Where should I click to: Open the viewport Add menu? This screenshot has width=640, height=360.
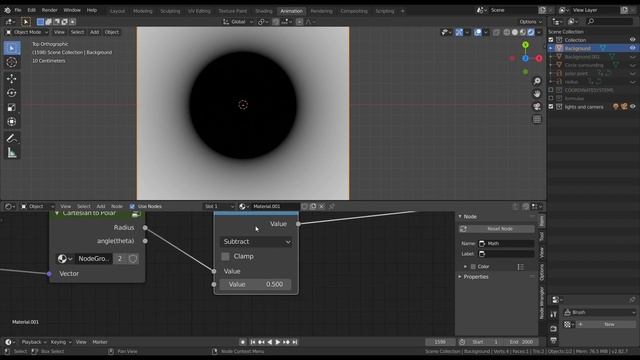point(94,32)
